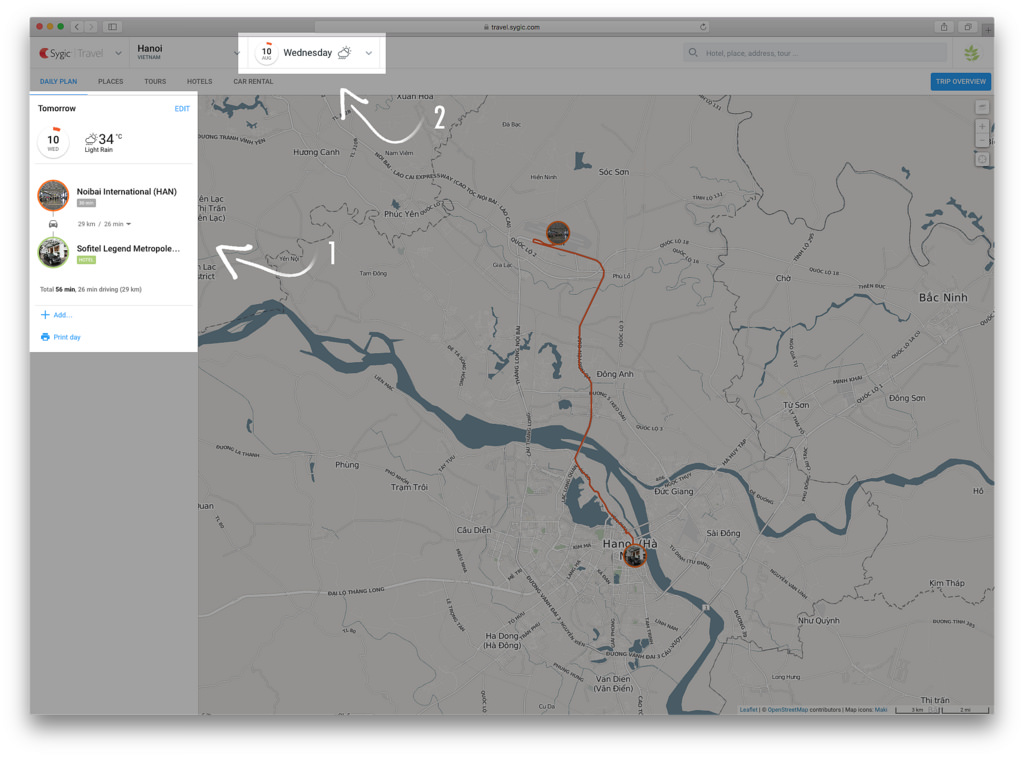Click the plus icon beside Add...

point(45,315)
